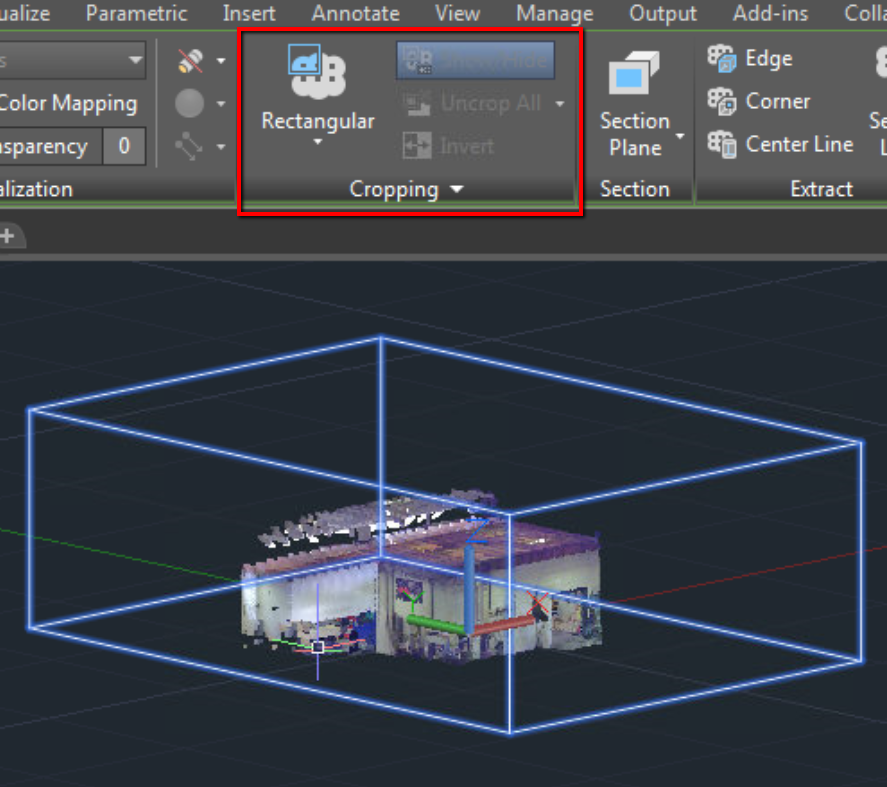
Task: Toggle Show/Hide cropped point cloud regions
Action: pyautogui.click(x=474, y=59)
